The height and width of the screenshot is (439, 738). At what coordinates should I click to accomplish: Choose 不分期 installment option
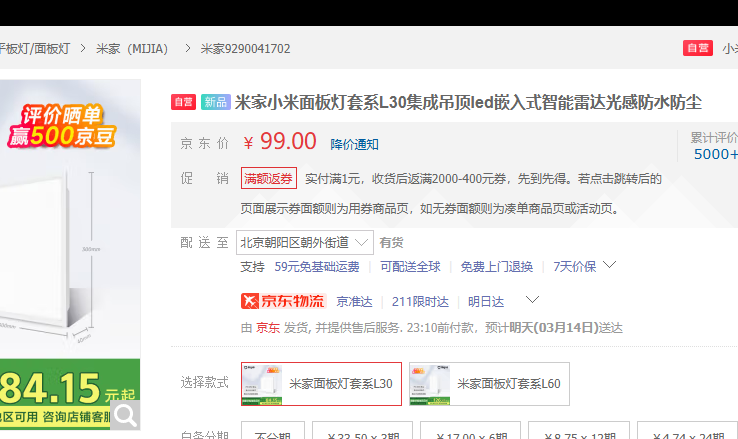273,431
